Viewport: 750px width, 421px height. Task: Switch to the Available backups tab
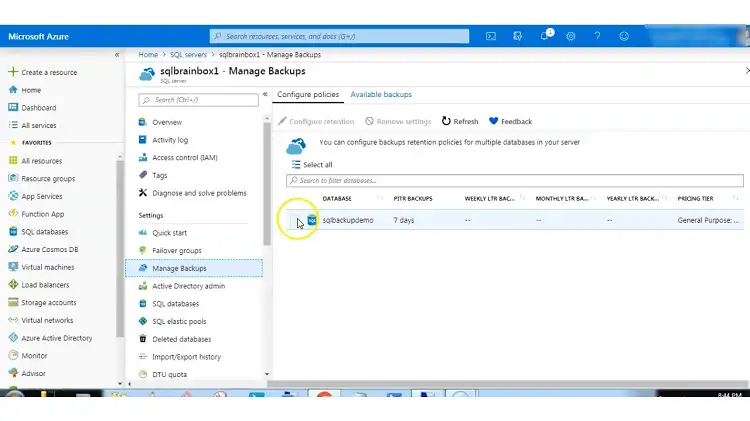(381, 94)
